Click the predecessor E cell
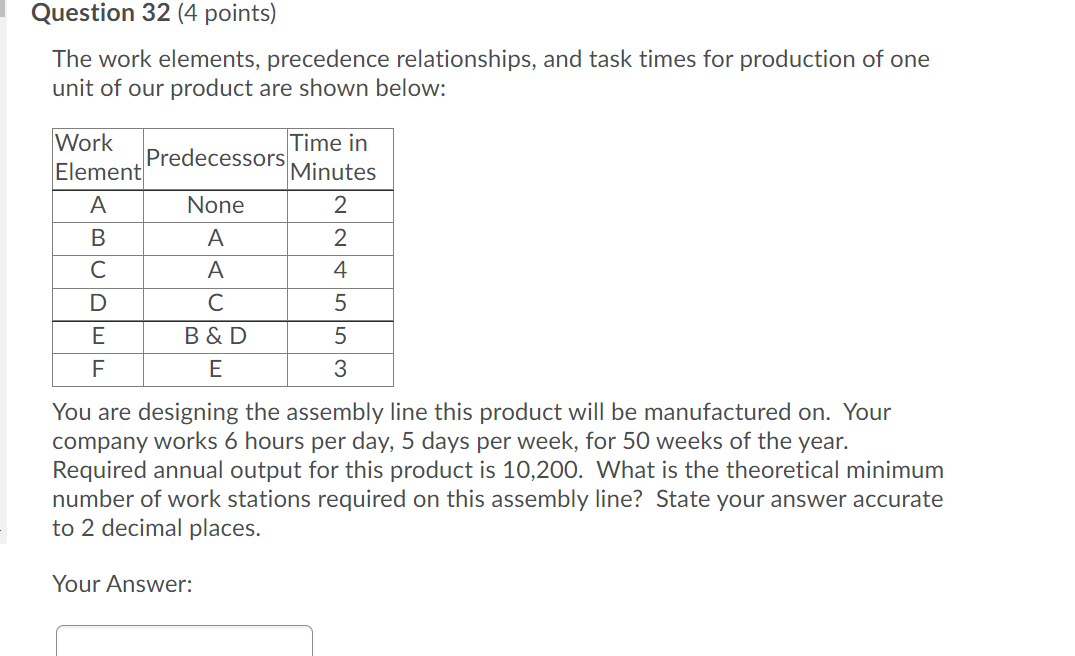 (x=215, y=370)
